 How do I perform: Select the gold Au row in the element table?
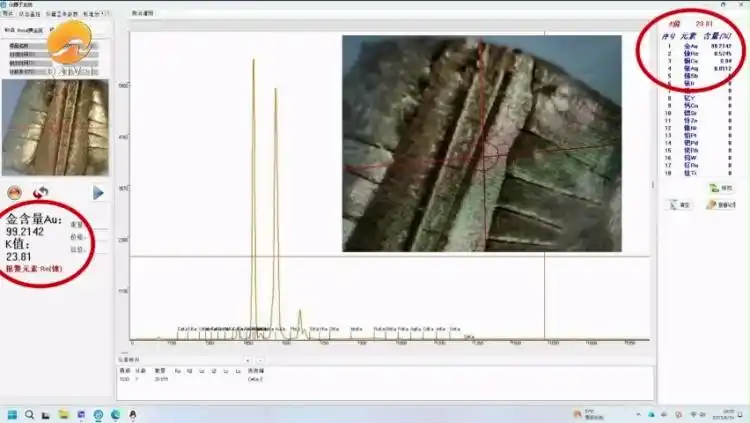[700, 46]
